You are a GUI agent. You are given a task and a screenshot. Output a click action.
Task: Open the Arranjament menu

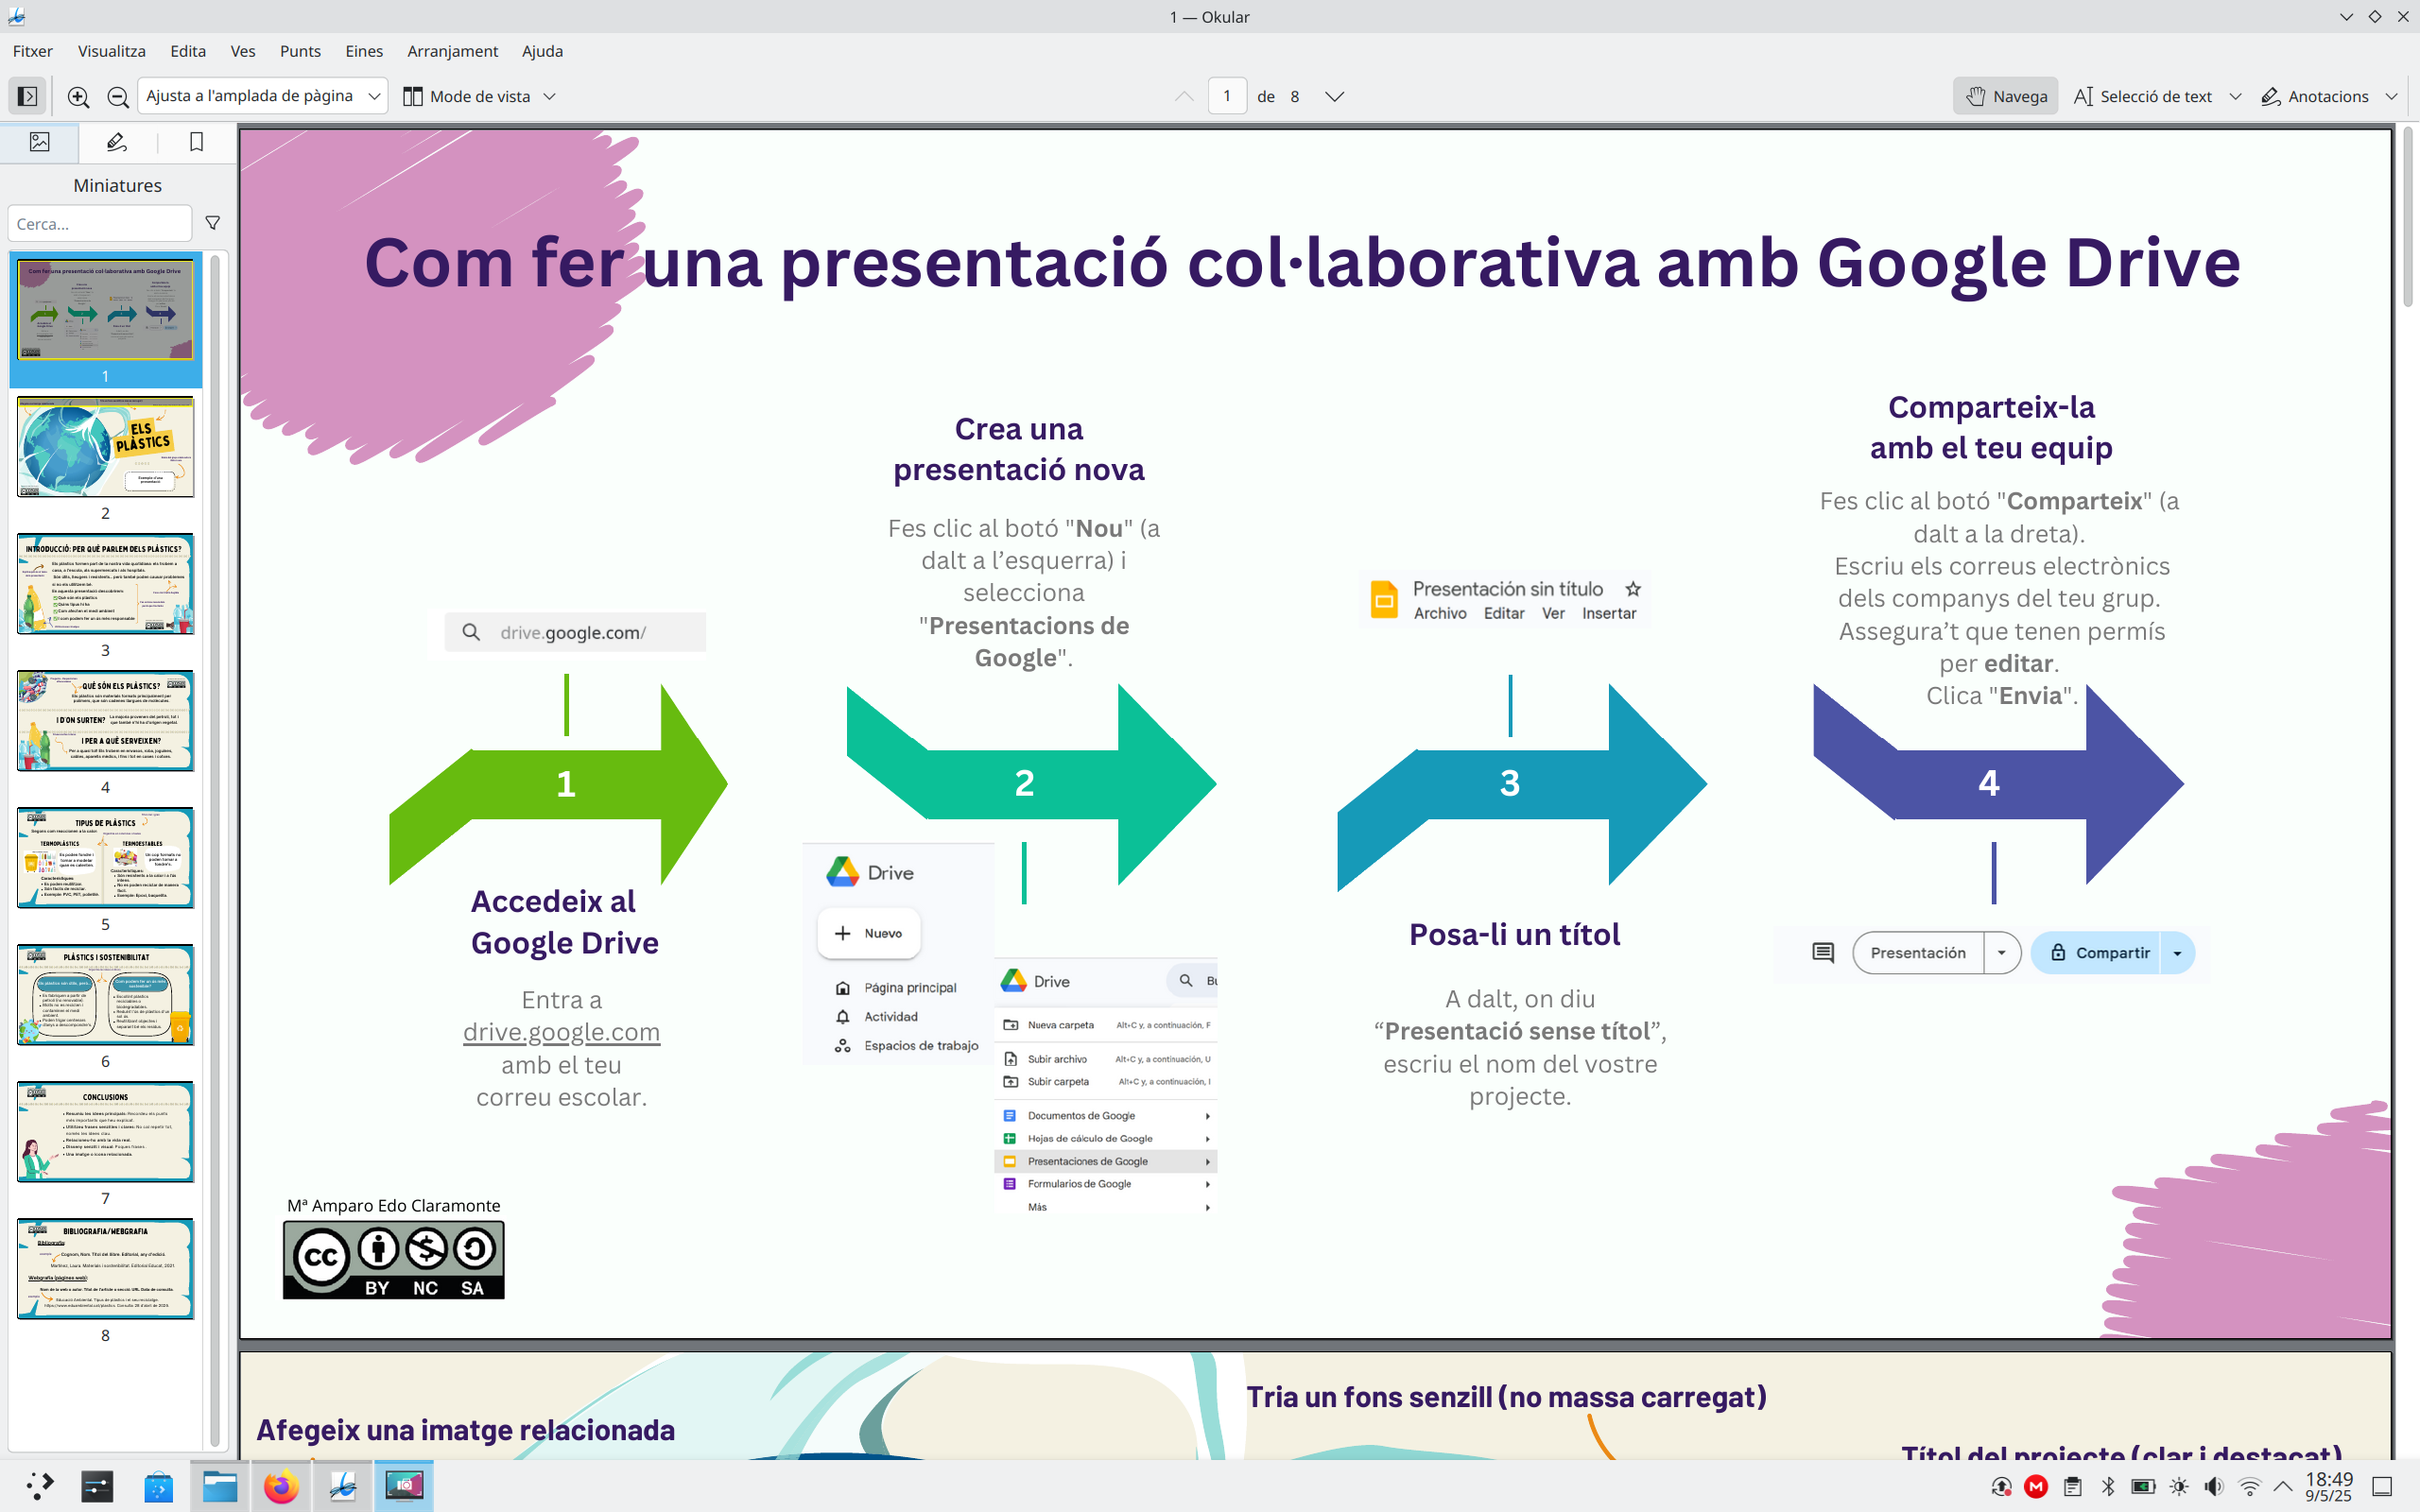point(452,51)
